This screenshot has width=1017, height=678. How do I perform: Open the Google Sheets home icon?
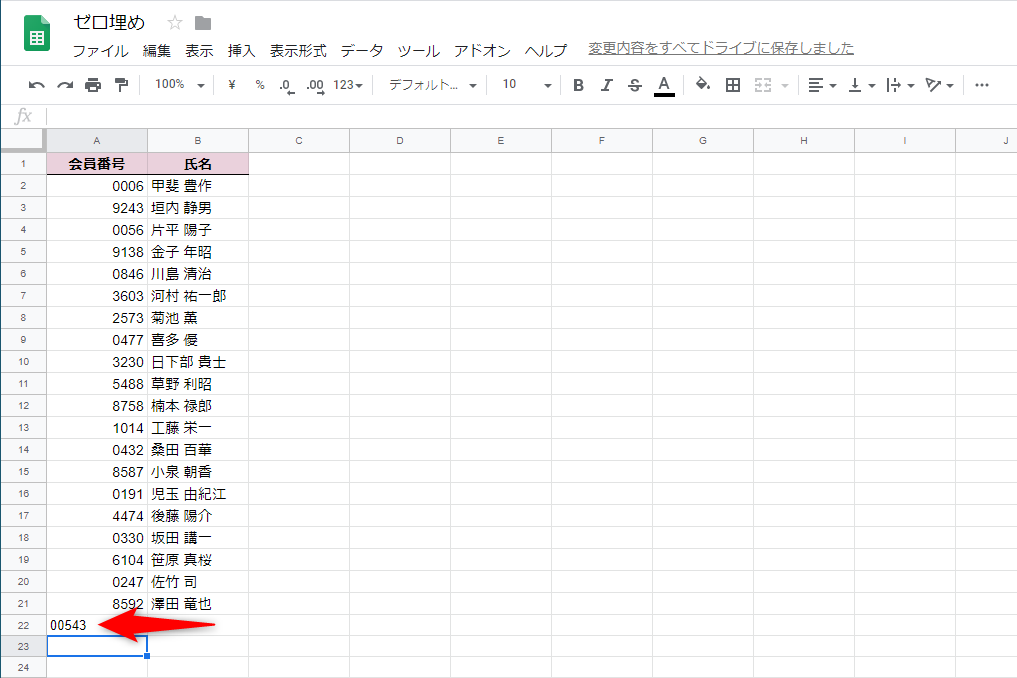tap(37, 32)
